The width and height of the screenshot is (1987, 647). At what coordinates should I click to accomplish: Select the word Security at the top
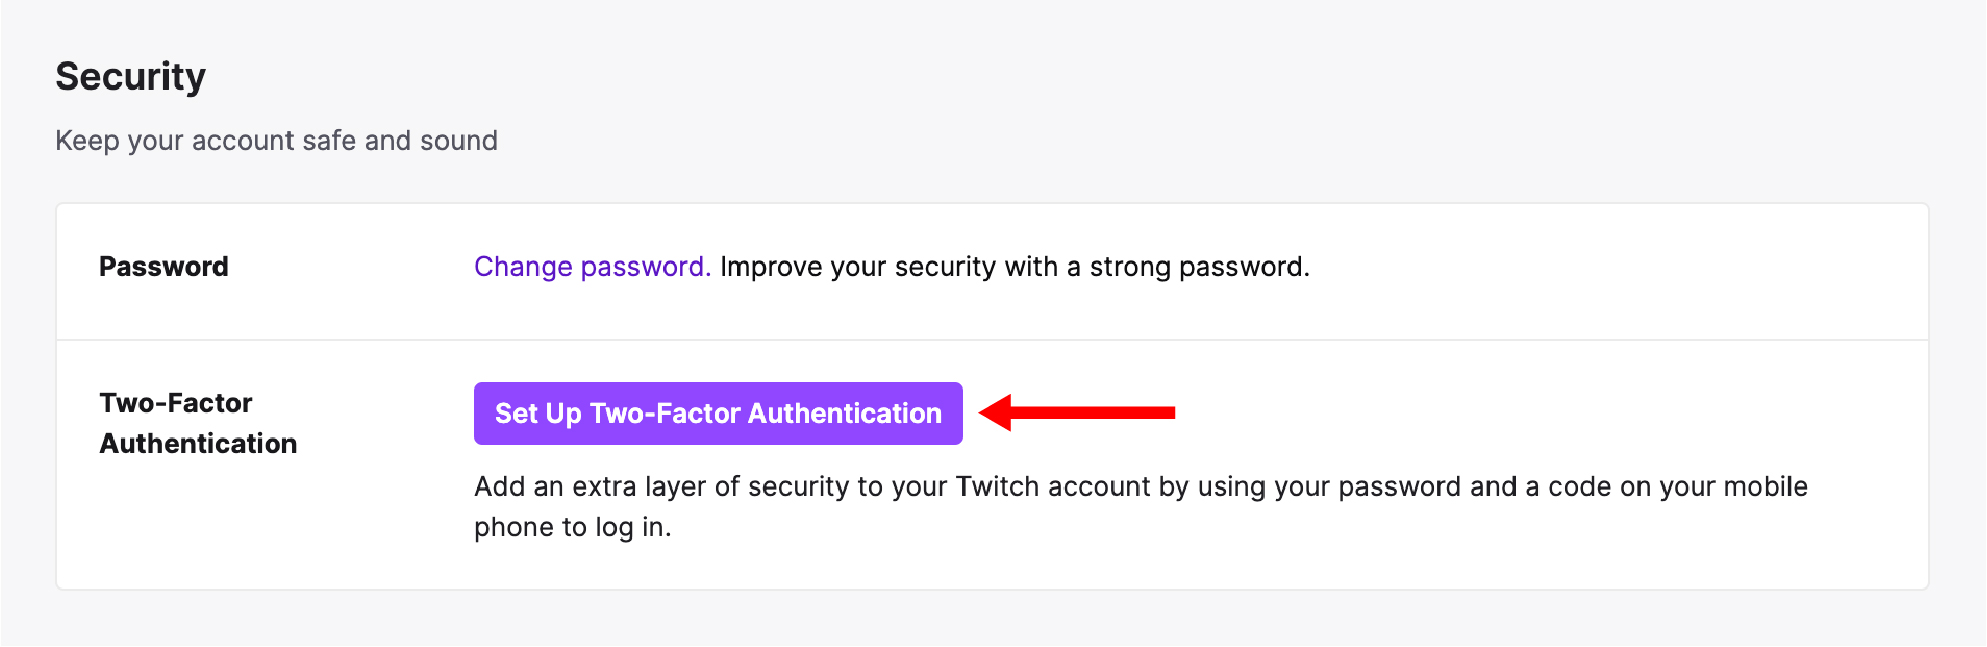coord(131,76)
